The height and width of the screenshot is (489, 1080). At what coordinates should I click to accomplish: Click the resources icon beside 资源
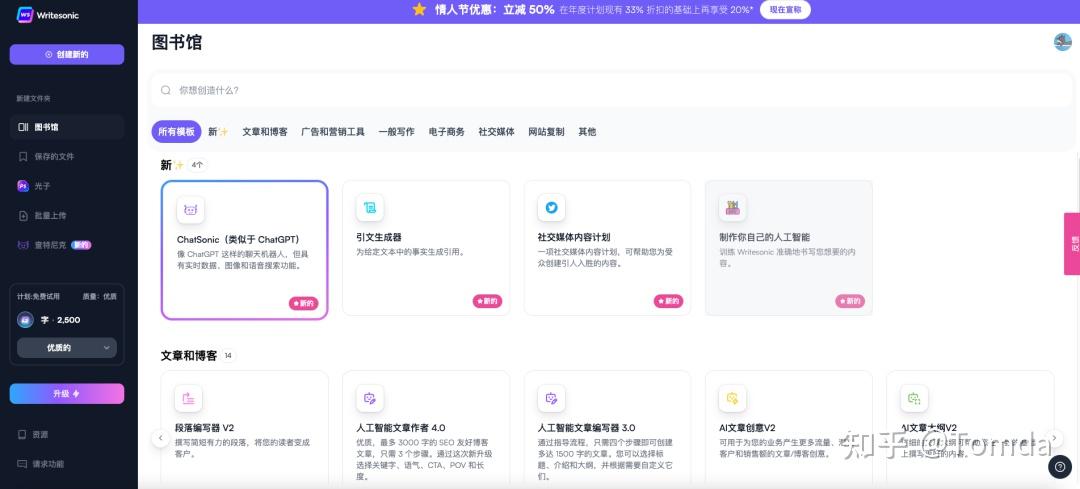tap(22, 435)
